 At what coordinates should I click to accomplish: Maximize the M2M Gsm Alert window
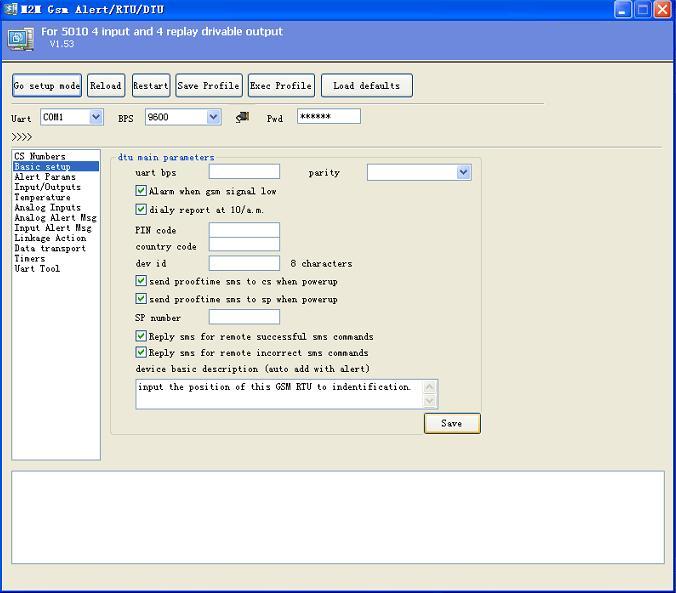(x=643, y=9)
